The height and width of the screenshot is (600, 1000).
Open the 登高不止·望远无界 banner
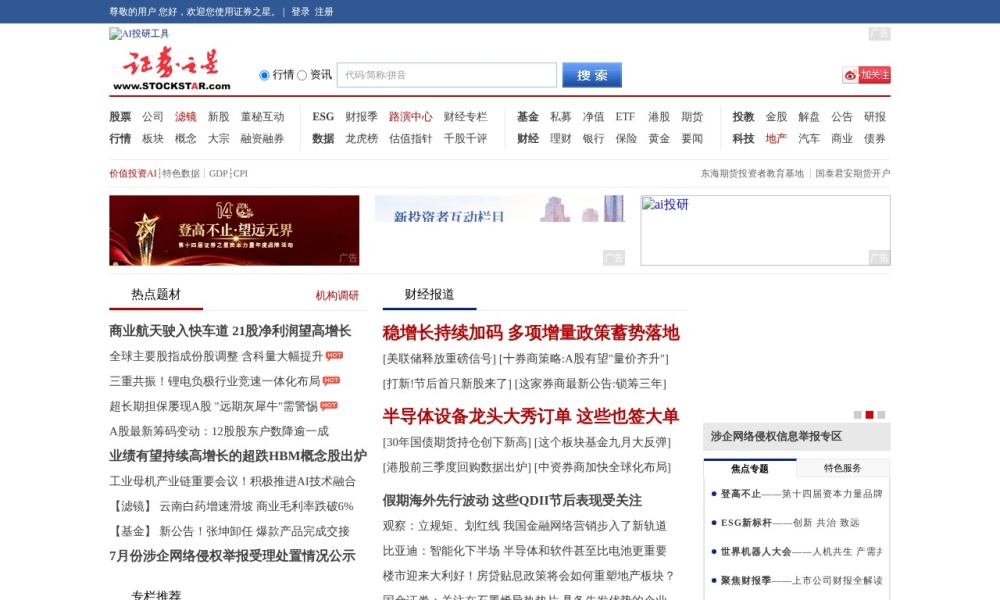pyautogui.click(x=234, y=230)
